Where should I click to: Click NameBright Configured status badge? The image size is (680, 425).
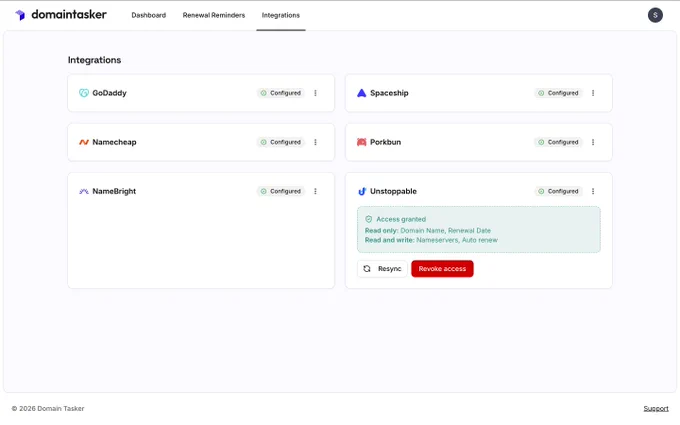[281, 191]
